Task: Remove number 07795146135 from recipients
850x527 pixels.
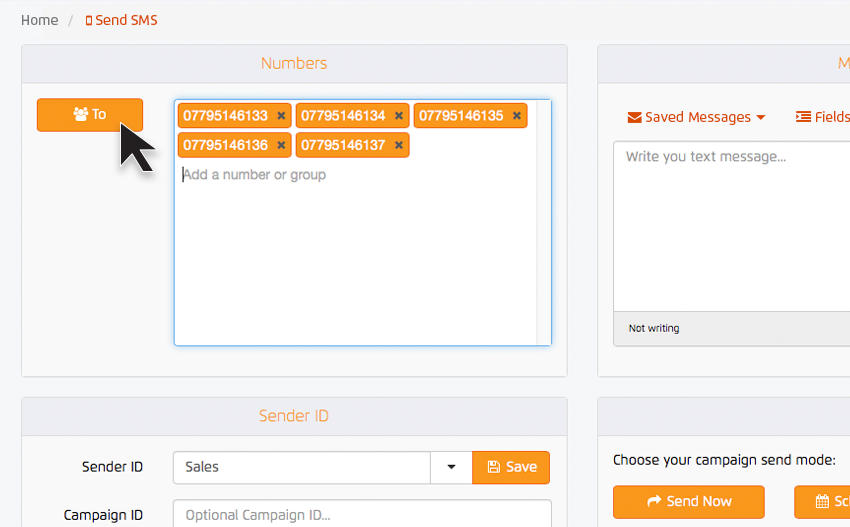Action: (x=517, y=115)
